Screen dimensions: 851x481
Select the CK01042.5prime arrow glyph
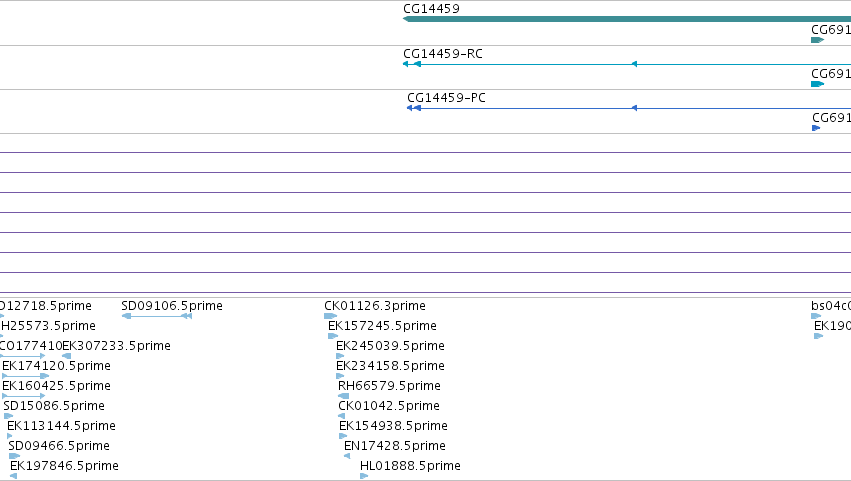pyautogui.click(x=341, y=416)
